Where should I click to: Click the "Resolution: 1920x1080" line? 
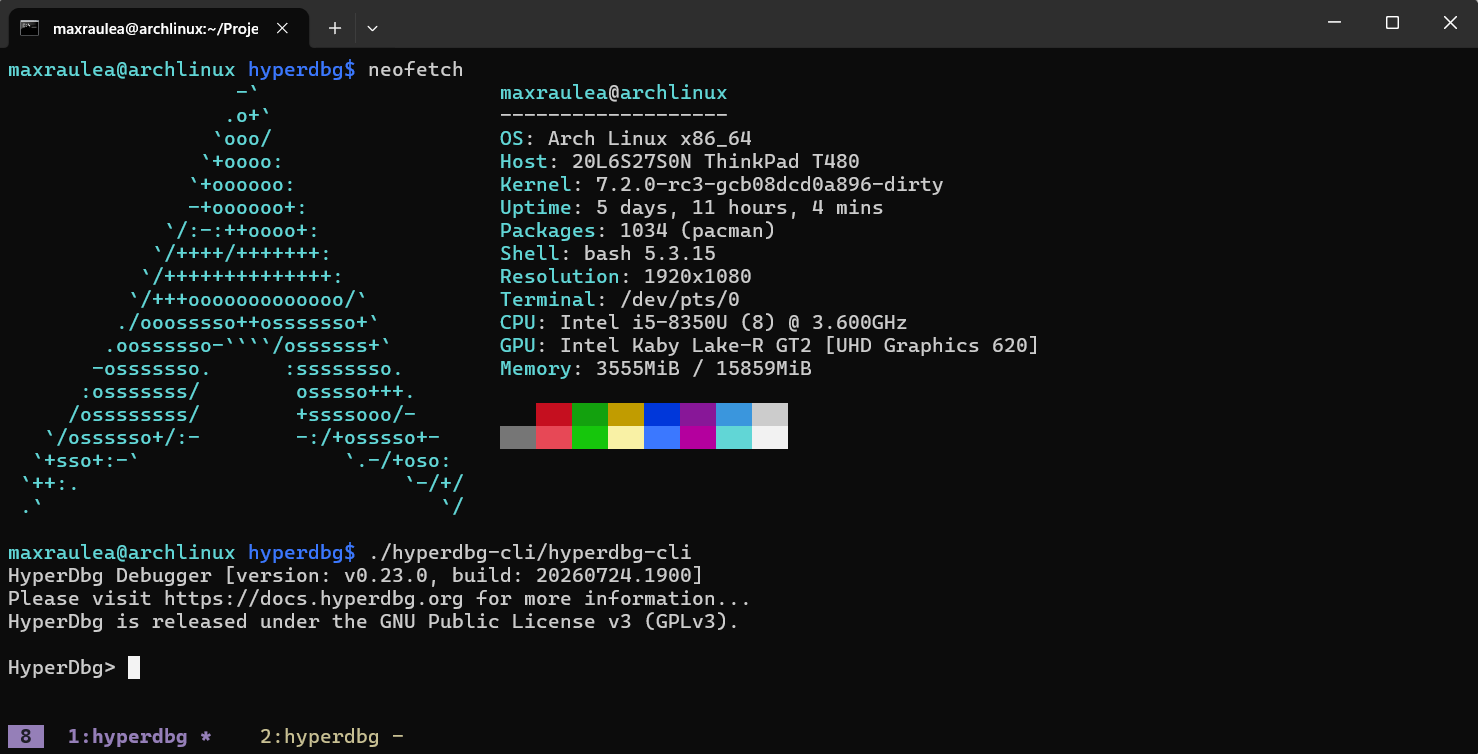pos(626,277)
